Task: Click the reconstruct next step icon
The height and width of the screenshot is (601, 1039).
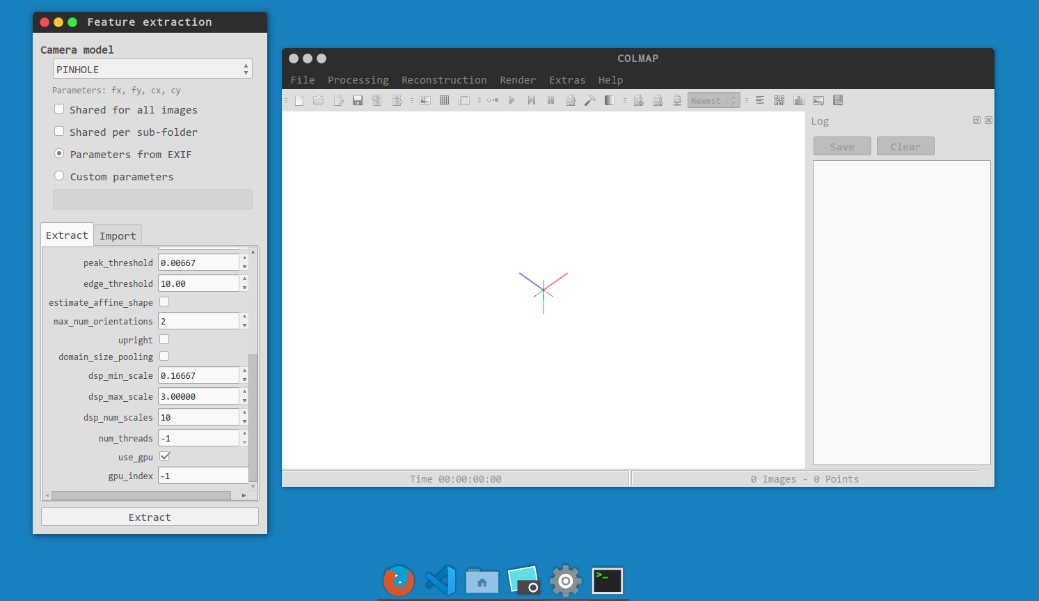Action: pyautogui.click(x=531, y=100)
